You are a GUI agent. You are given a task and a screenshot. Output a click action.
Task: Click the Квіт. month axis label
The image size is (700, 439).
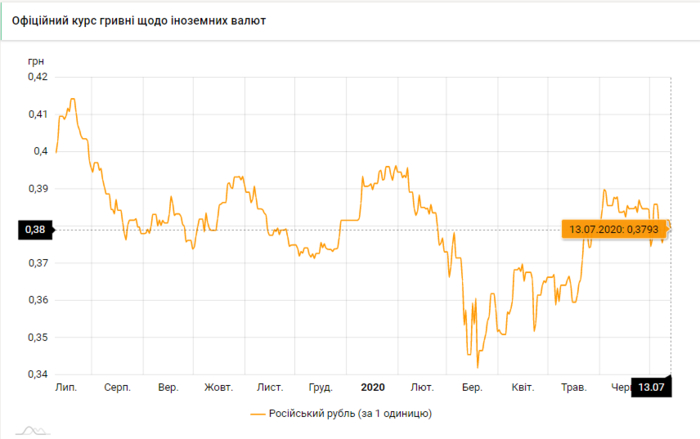click(x=522, y=386)
